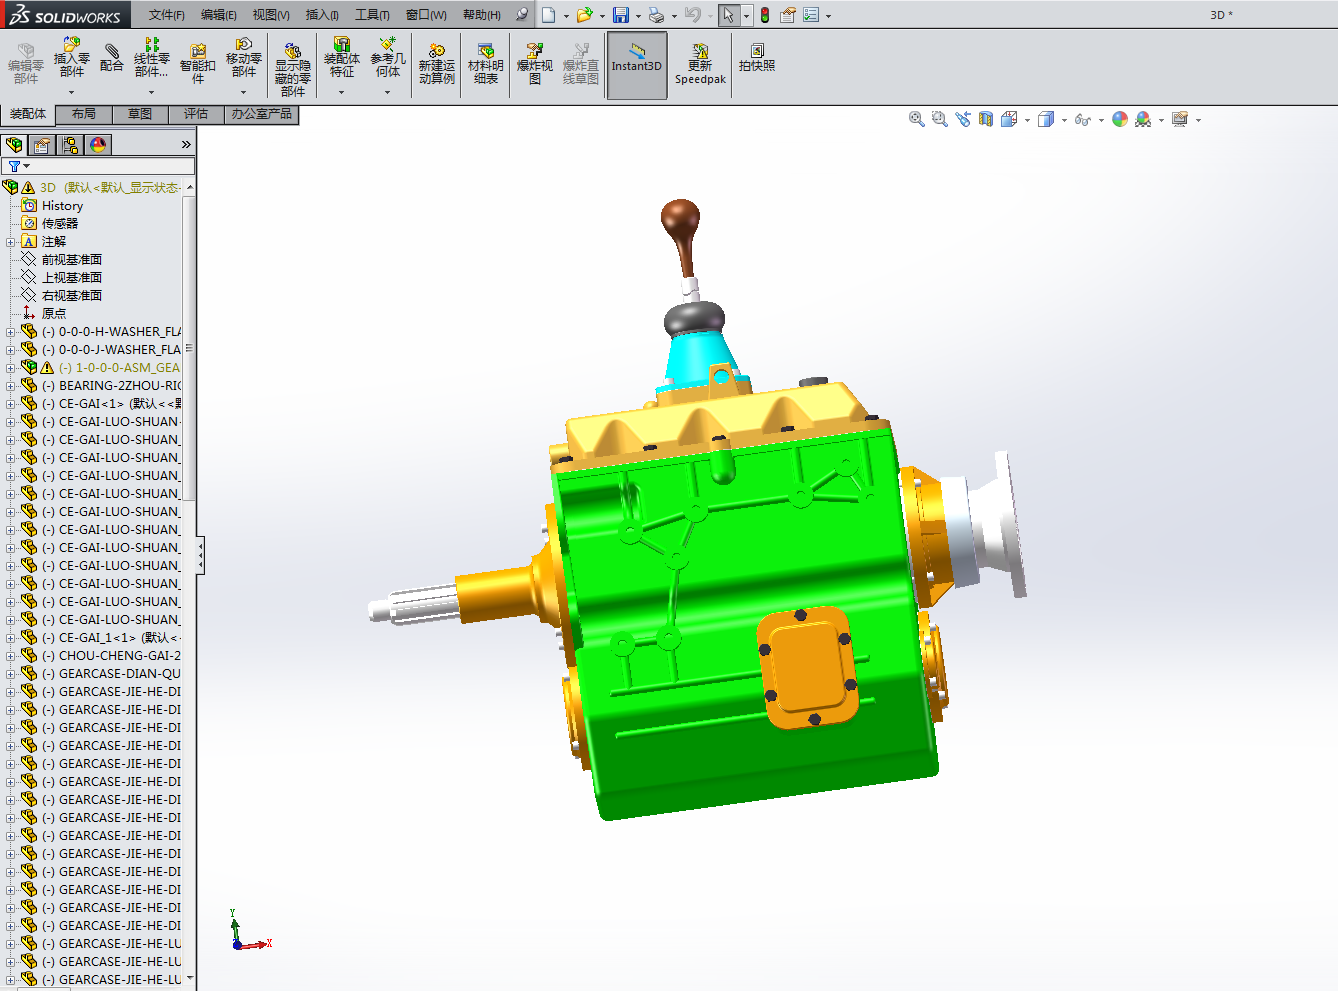Switch to 办公室产品 Office Products tab
The height and width of the screenshot is (991, 1338).
click(262, 114)
